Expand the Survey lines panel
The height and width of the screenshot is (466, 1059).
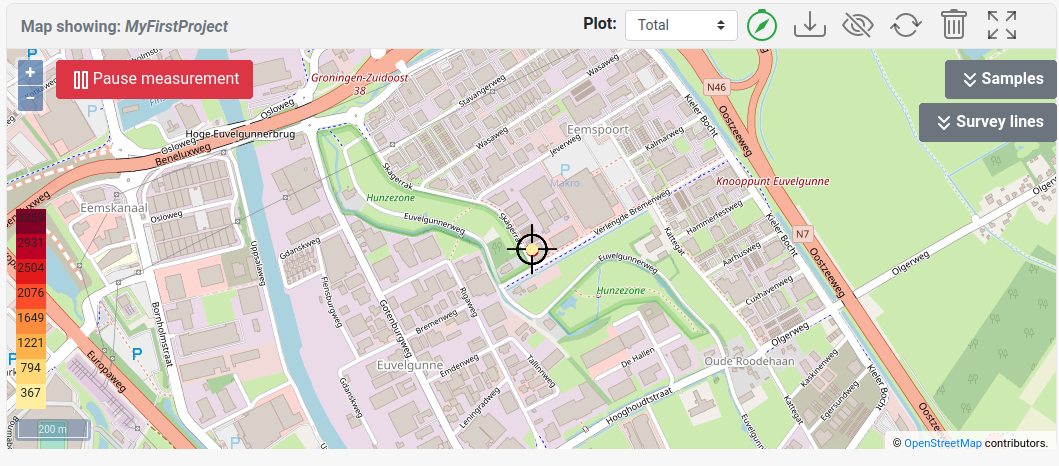pyautogui.click(x=987, y=122)
